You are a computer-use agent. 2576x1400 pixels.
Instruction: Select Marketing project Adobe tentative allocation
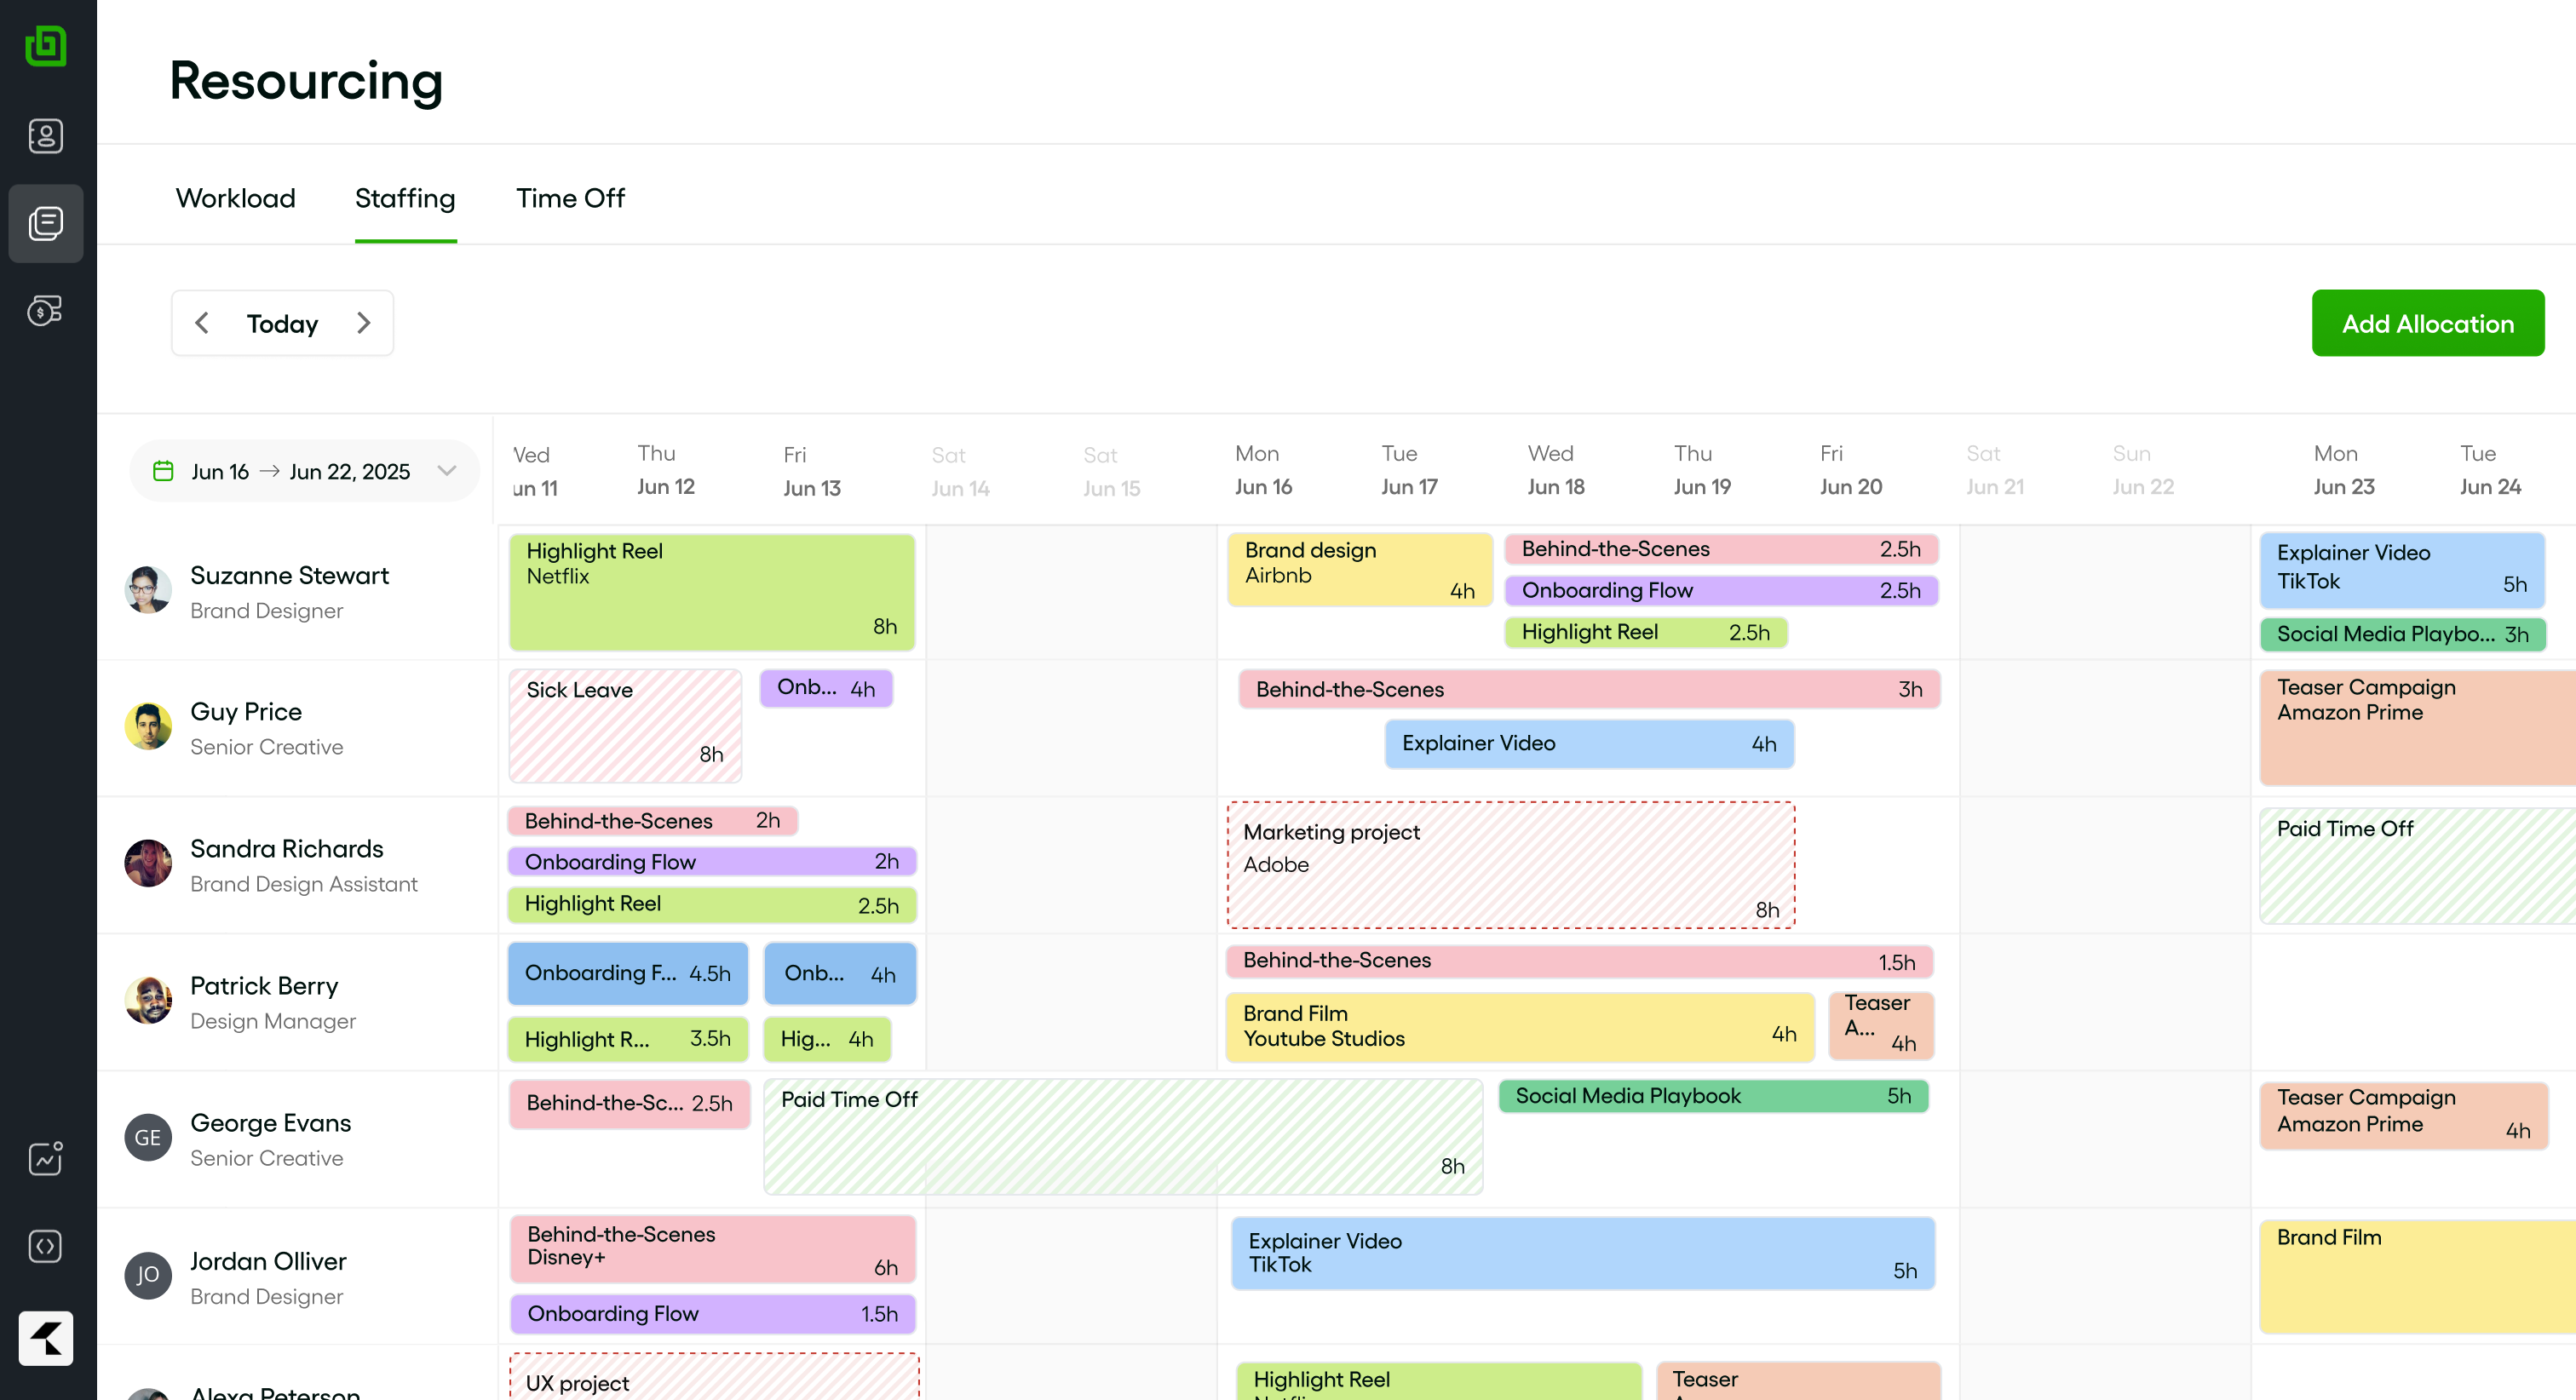tap(1510, 865)
